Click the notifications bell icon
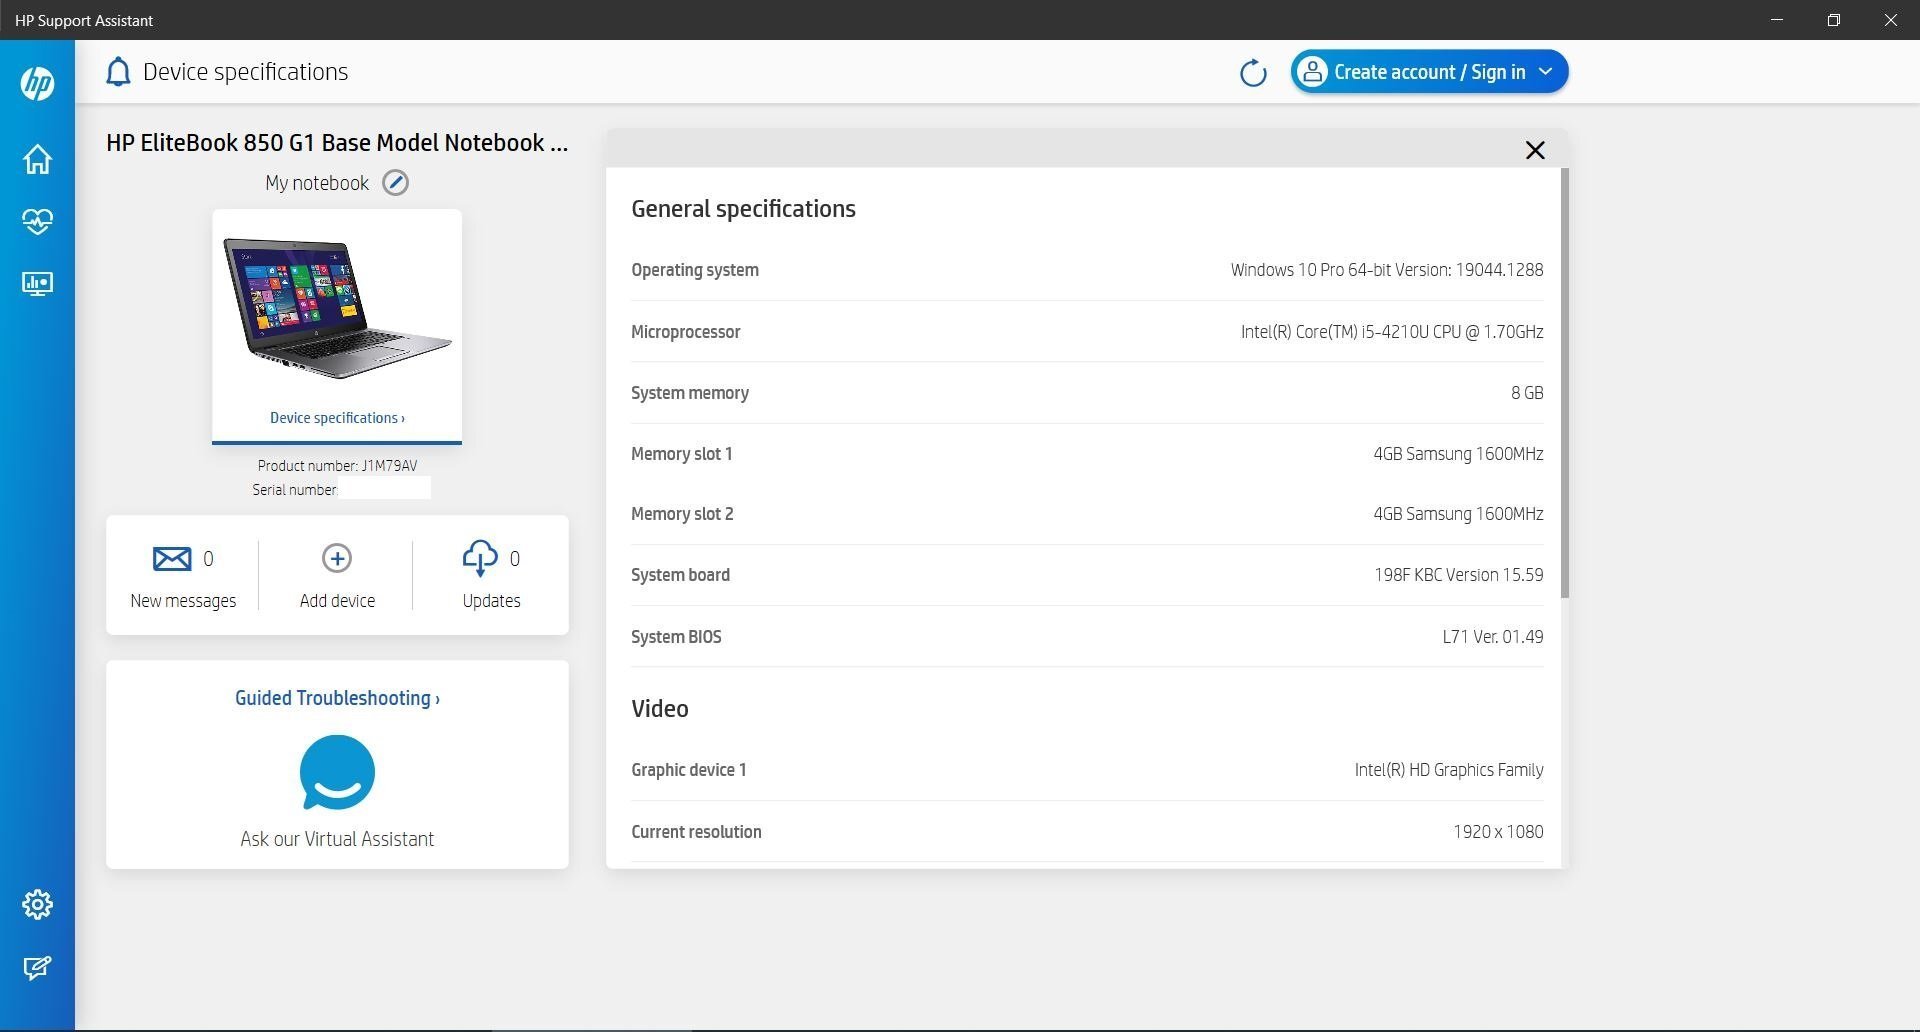This screenshot has height=1032, width=1920. click(x=118, y=72)
